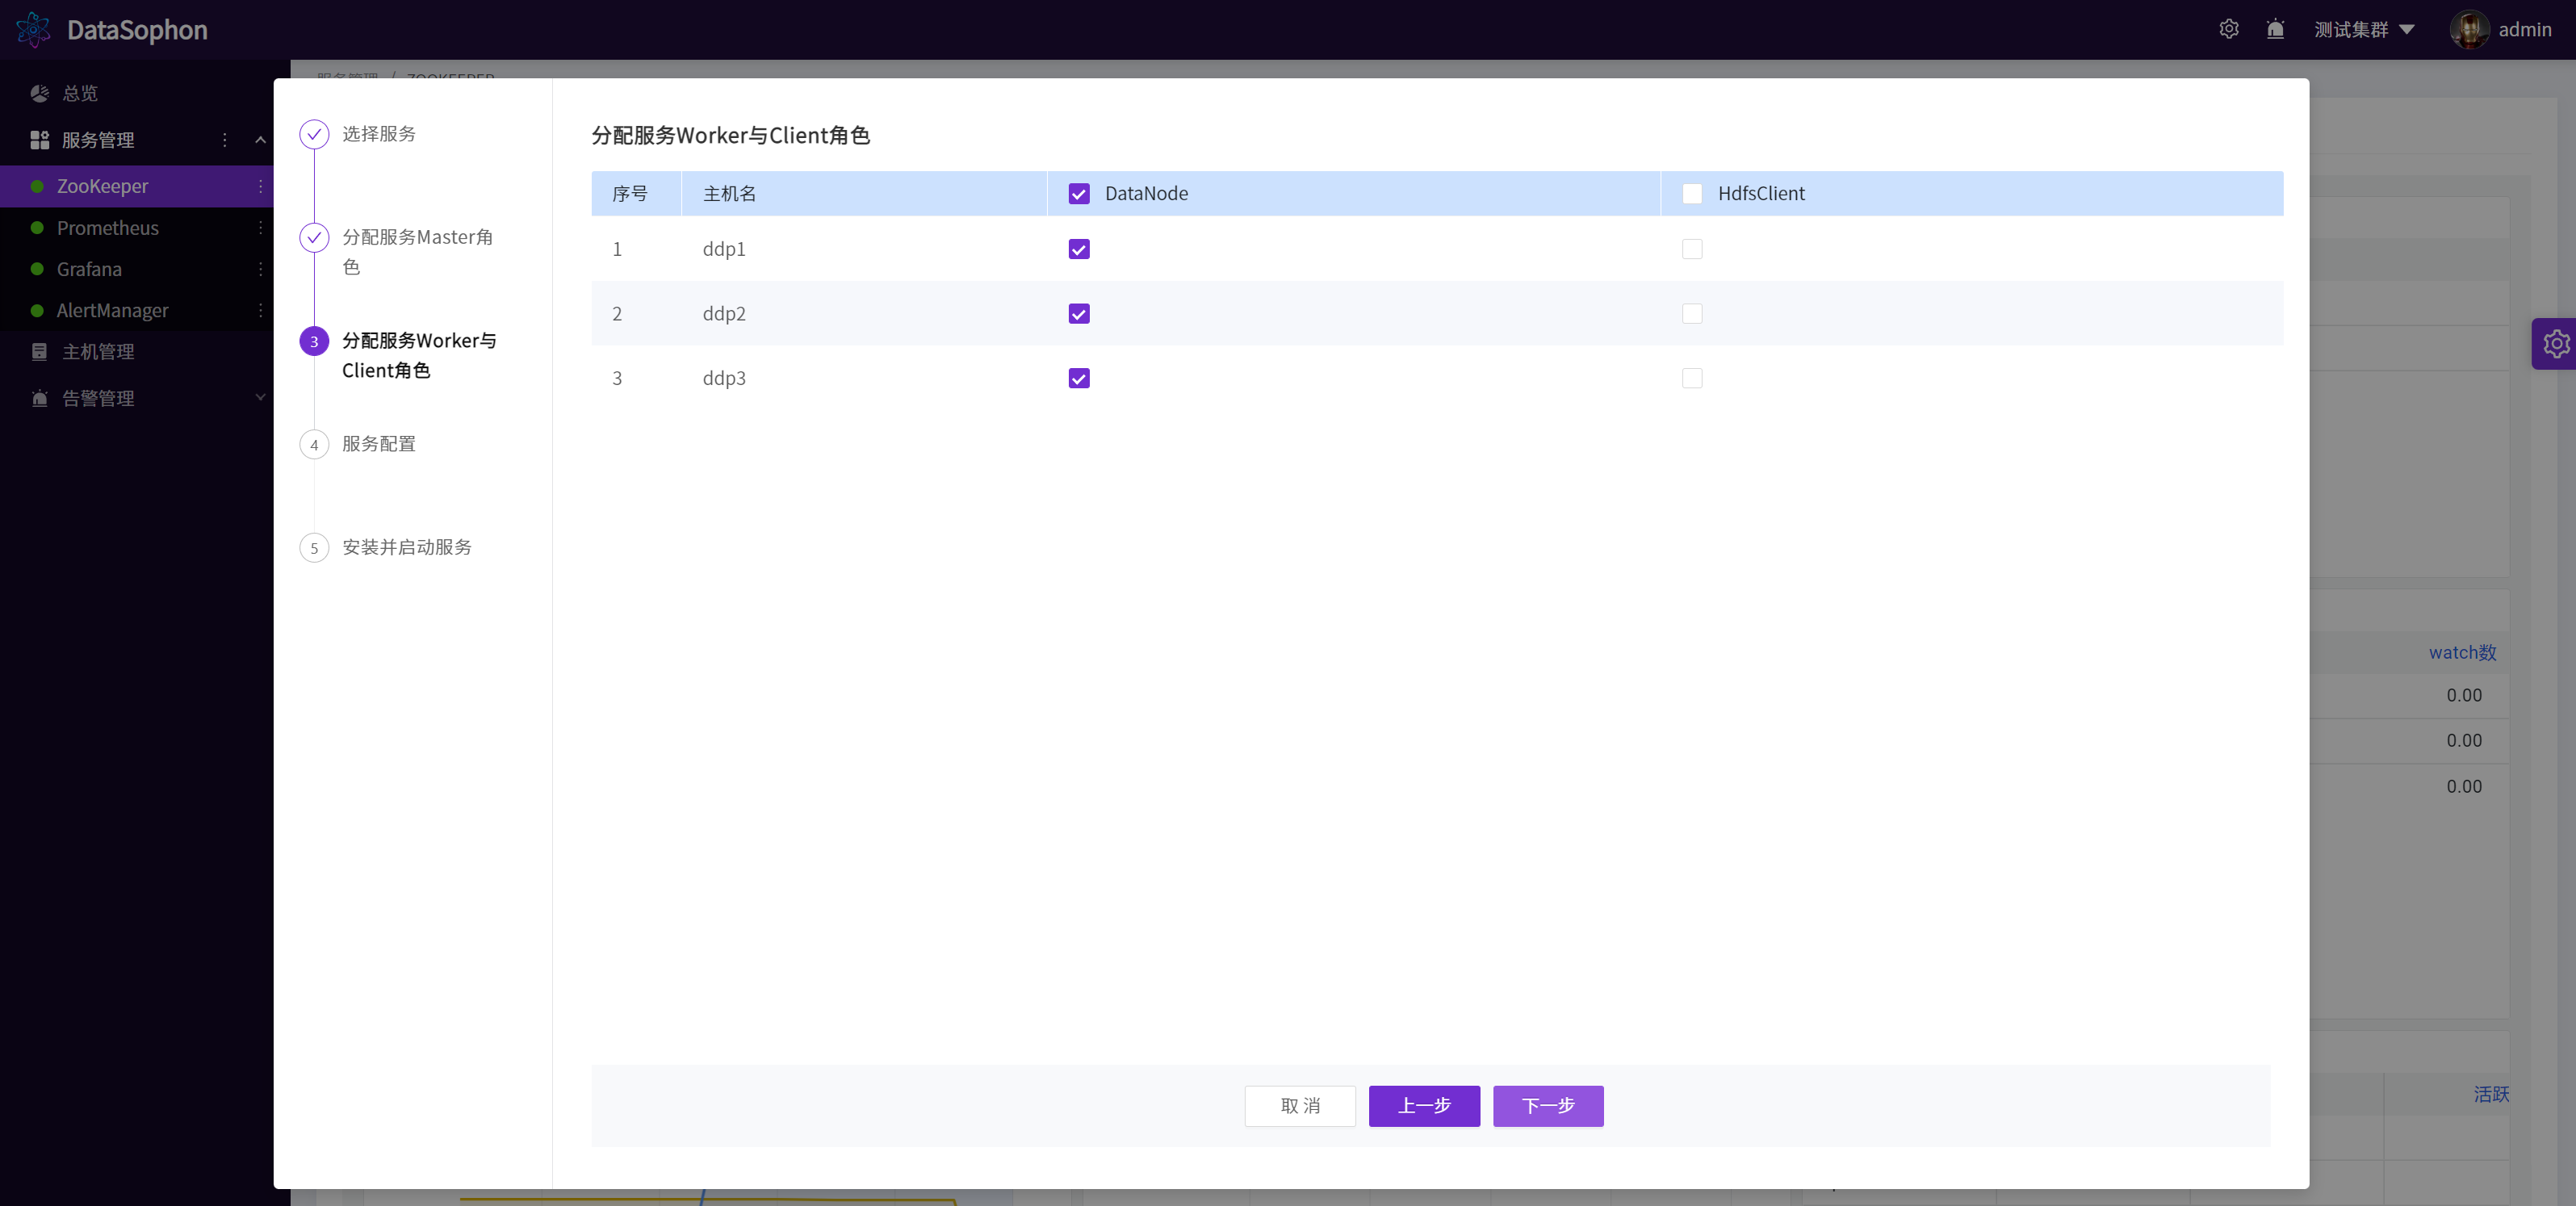Expand the 告警管理 menu chevron
This screenshot has height=1206, width=2576.
click(260, 398)
